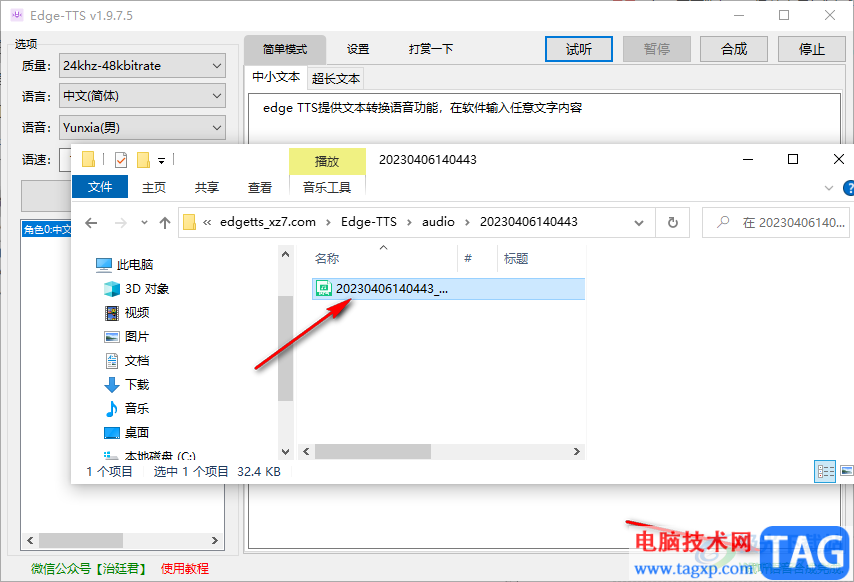Open the Edge-TTS app icon menu
Image resolution: width=854 pixels, height=582 pixels.
coord(17,15)
